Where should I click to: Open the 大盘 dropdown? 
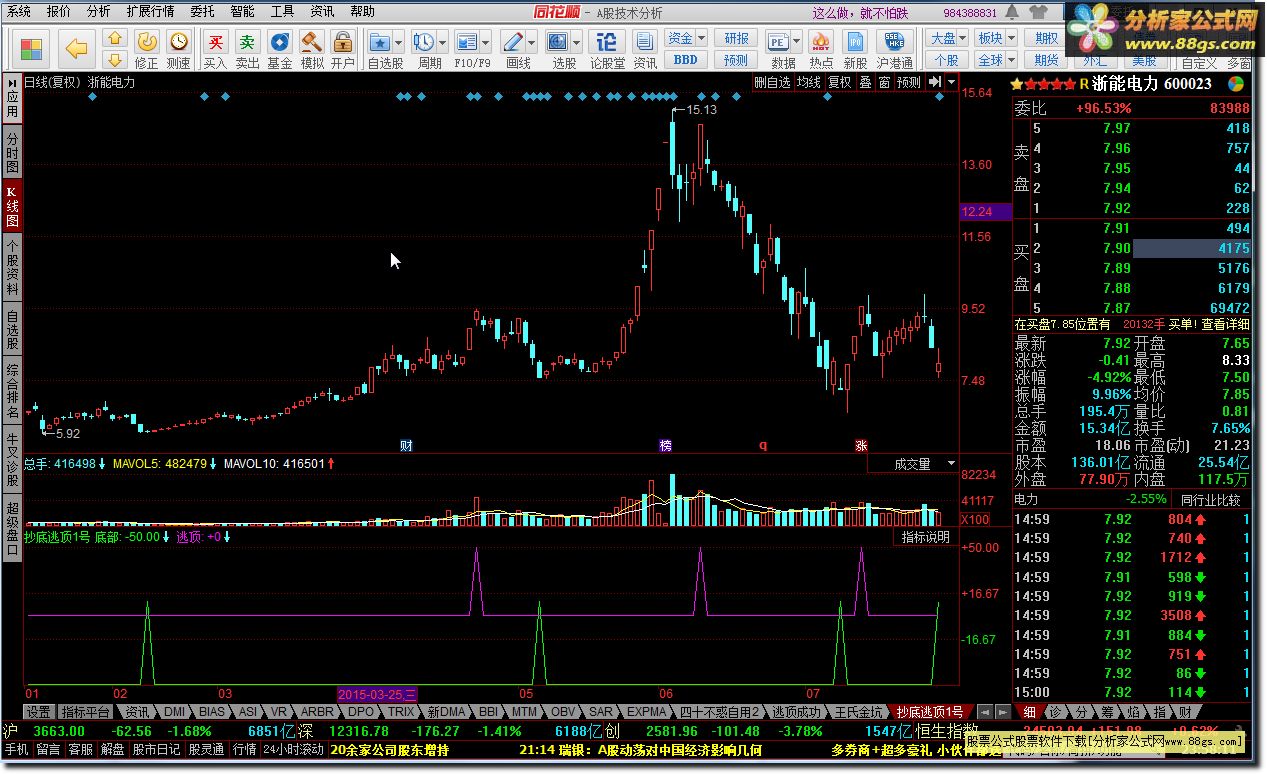click(x=949, y=38)
